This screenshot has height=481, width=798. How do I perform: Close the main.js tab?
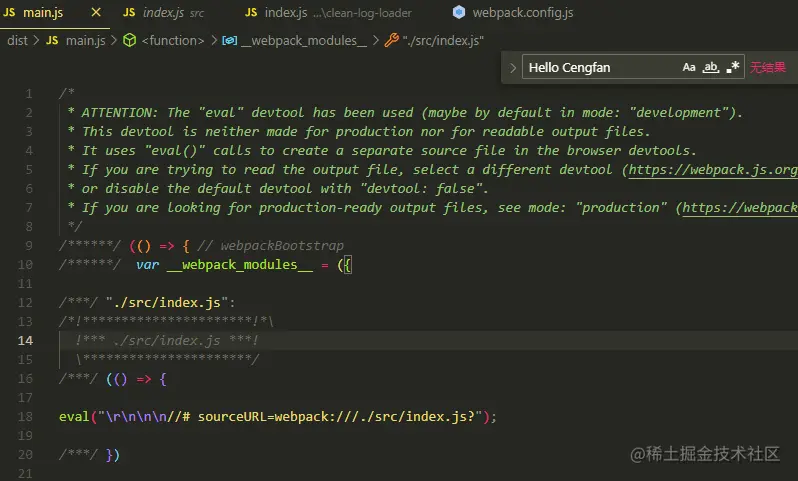pyautogui.click(x=96, y=12)
